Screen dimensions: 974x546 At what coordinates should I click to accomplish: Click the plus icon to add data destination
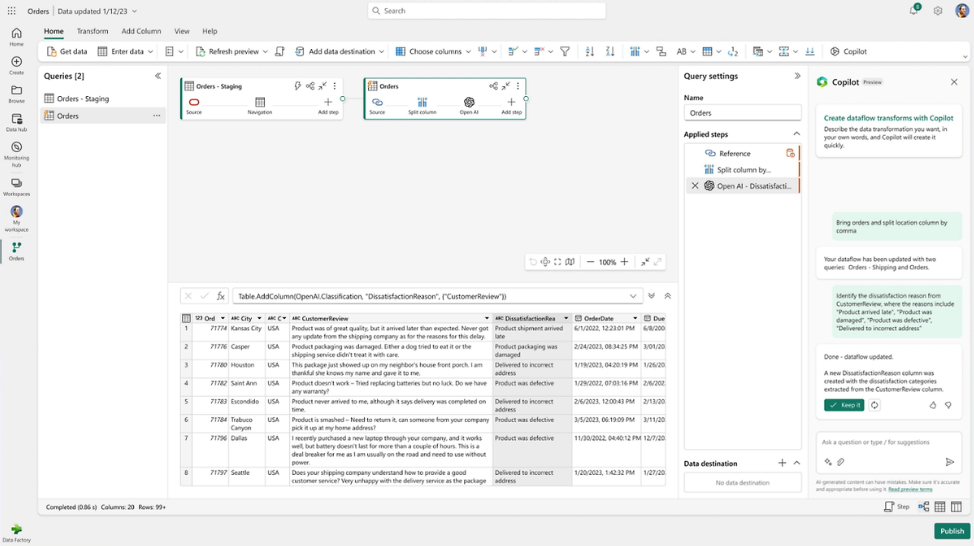pyautogui.click(x=782, y=463)
